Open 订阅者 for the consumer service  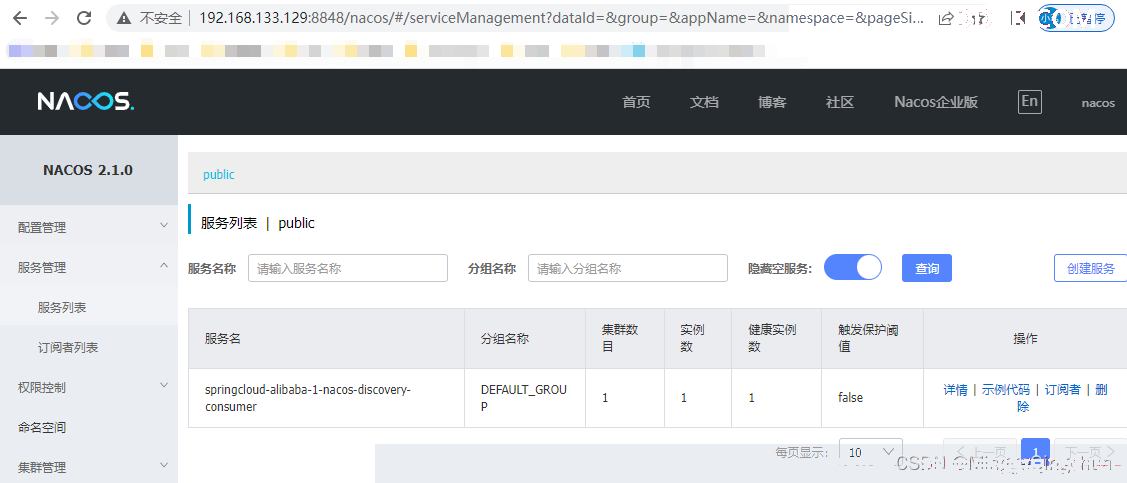tap(1062, 390)
